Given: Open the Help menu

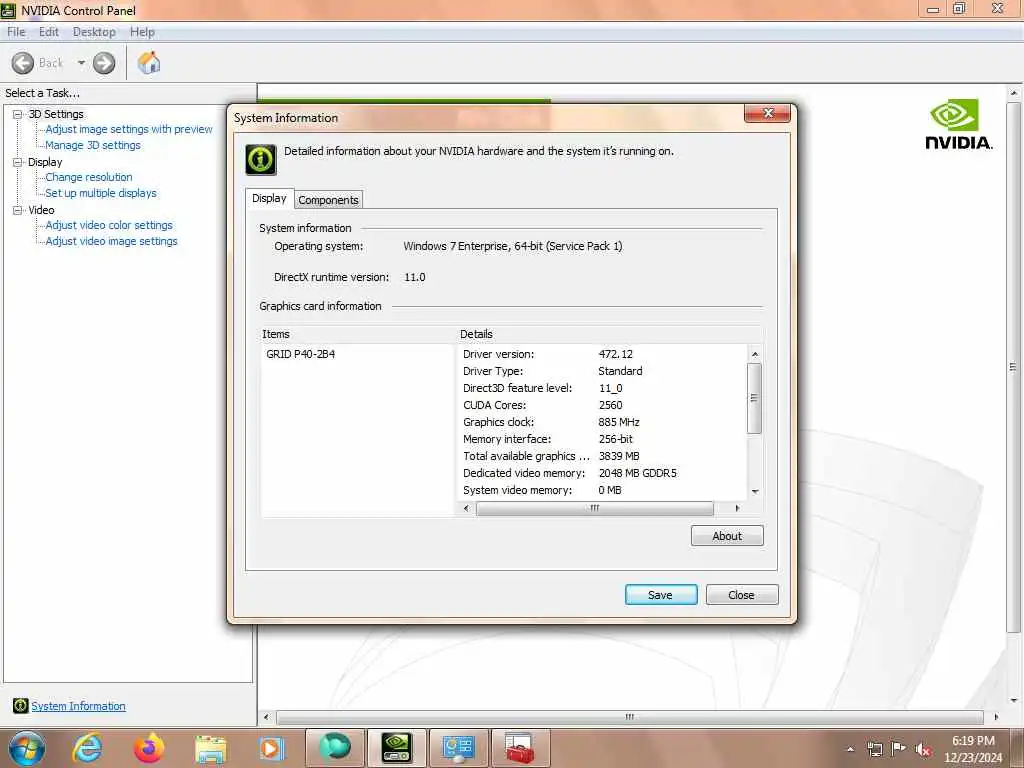Looking at the screenshot, I should (x=142, y=32).
